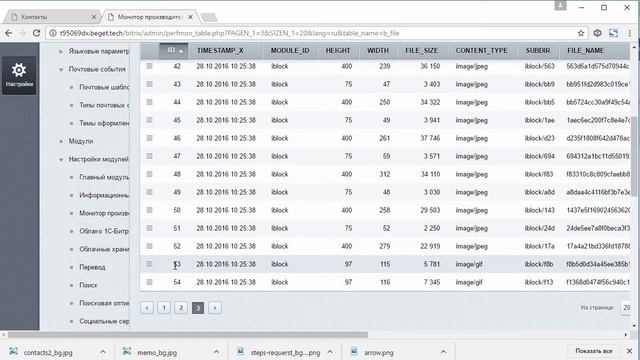Close the Контакты tab
The image size is (640, 360).
pyautogui.click(x=94, y=17)
